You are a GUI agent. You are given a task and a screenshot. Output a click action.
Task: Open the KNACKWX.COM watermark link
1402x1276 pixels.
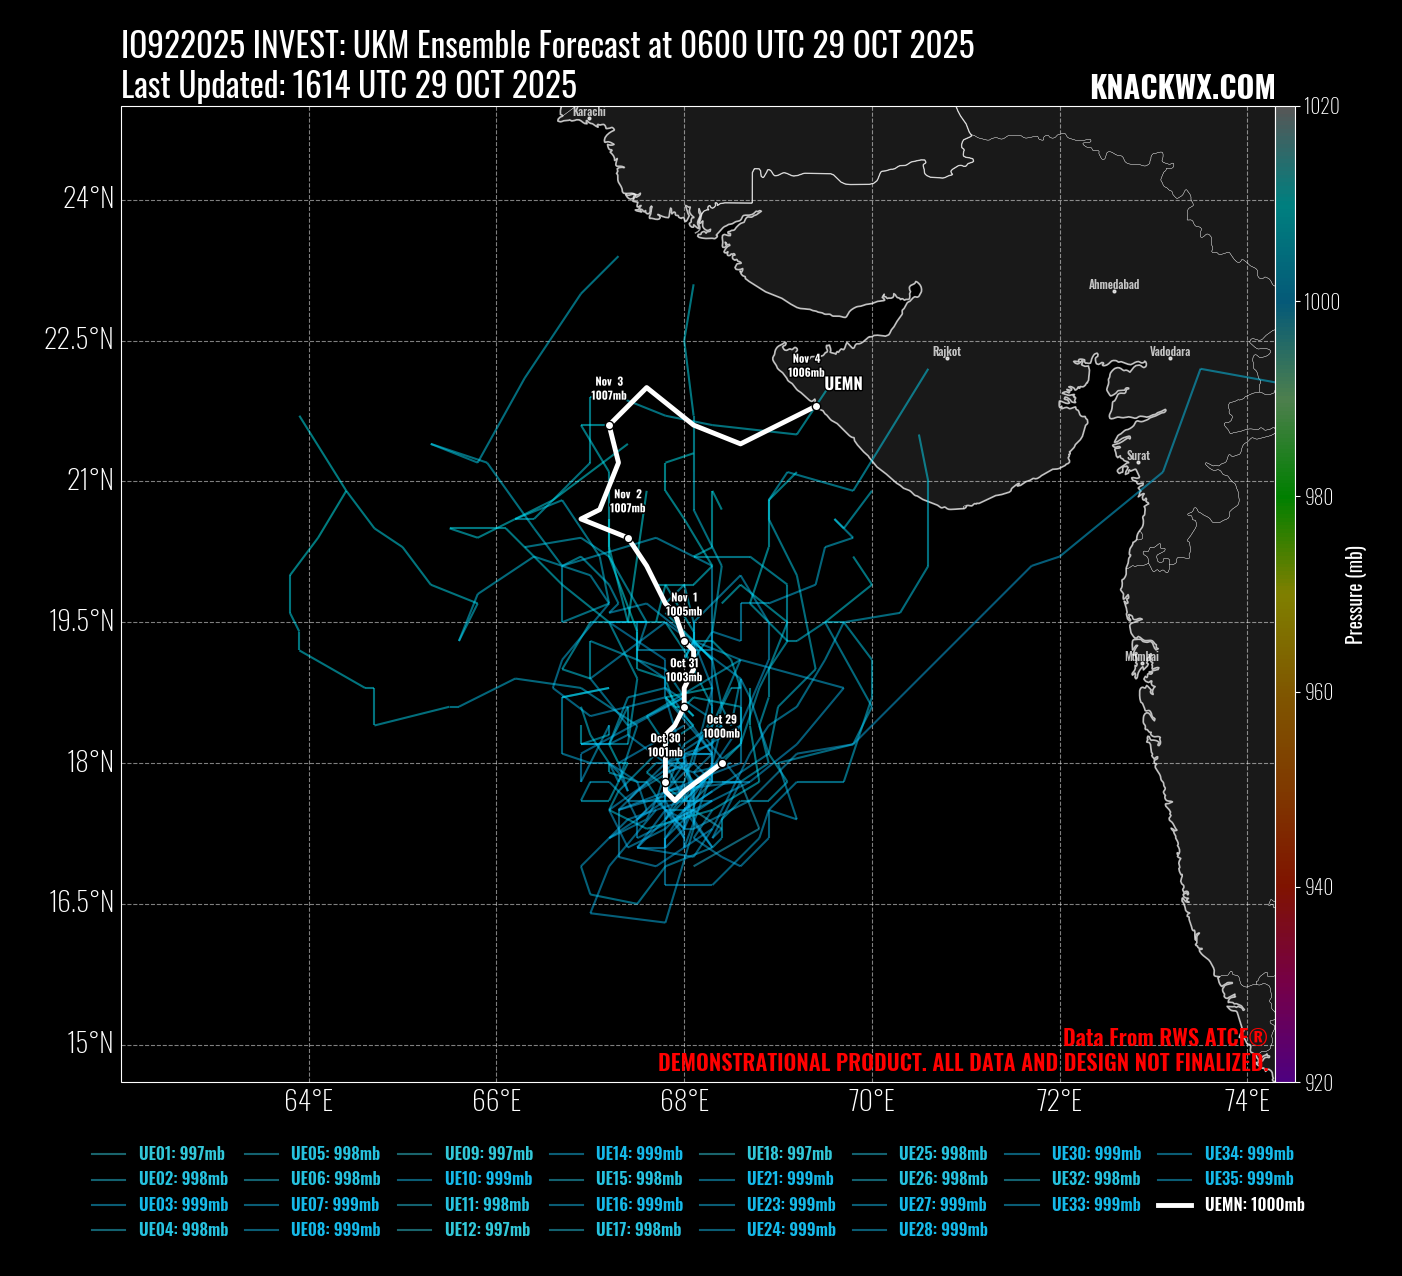coord(1182,88)
